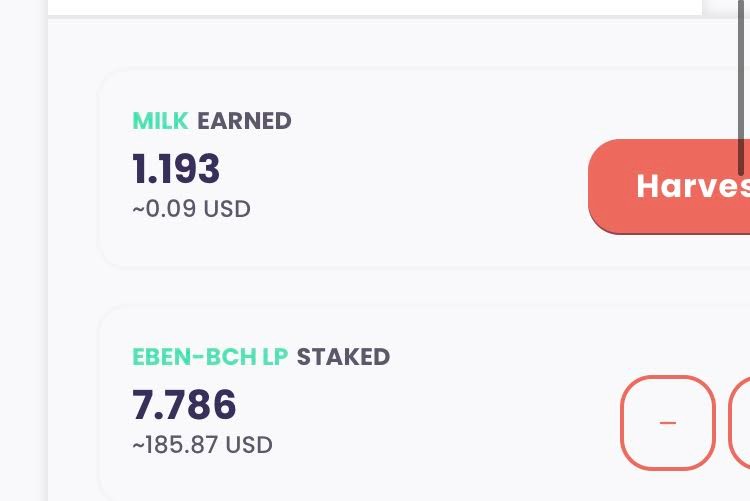Viewport: 750px width, 501px height.
Task: Click the green MILK token label
Action: pos(160,121)
